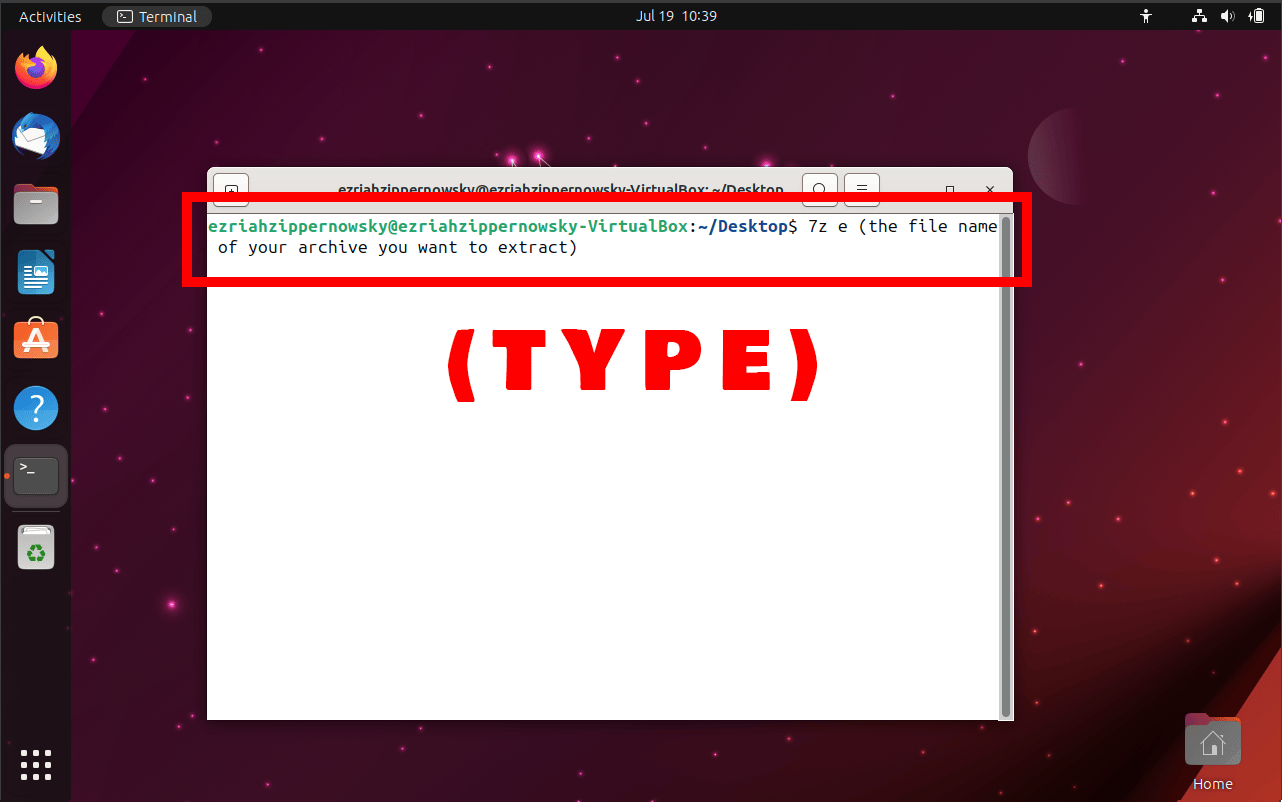Viewport: 1282px width, 802px height.
Task: Click the volume indicator to adjust sound
Action: (1228, 15)
